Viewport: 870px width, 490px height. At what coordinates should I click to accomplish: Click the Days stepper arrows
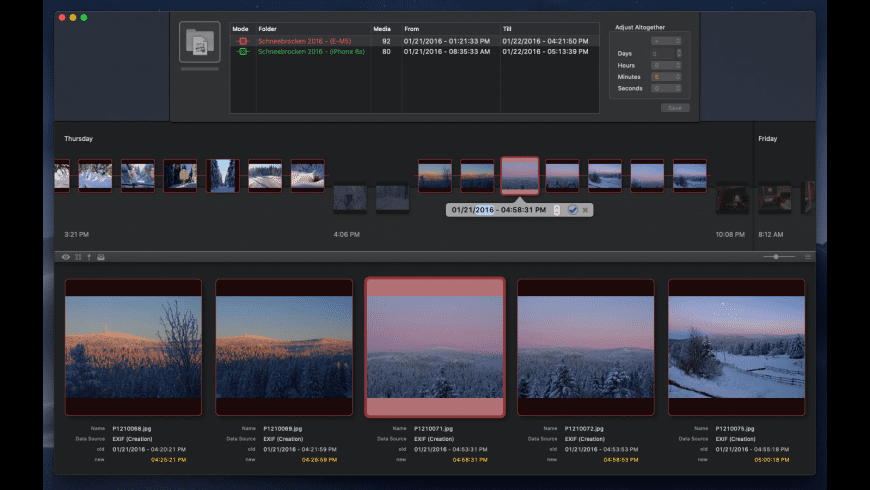tap(679, 53)
